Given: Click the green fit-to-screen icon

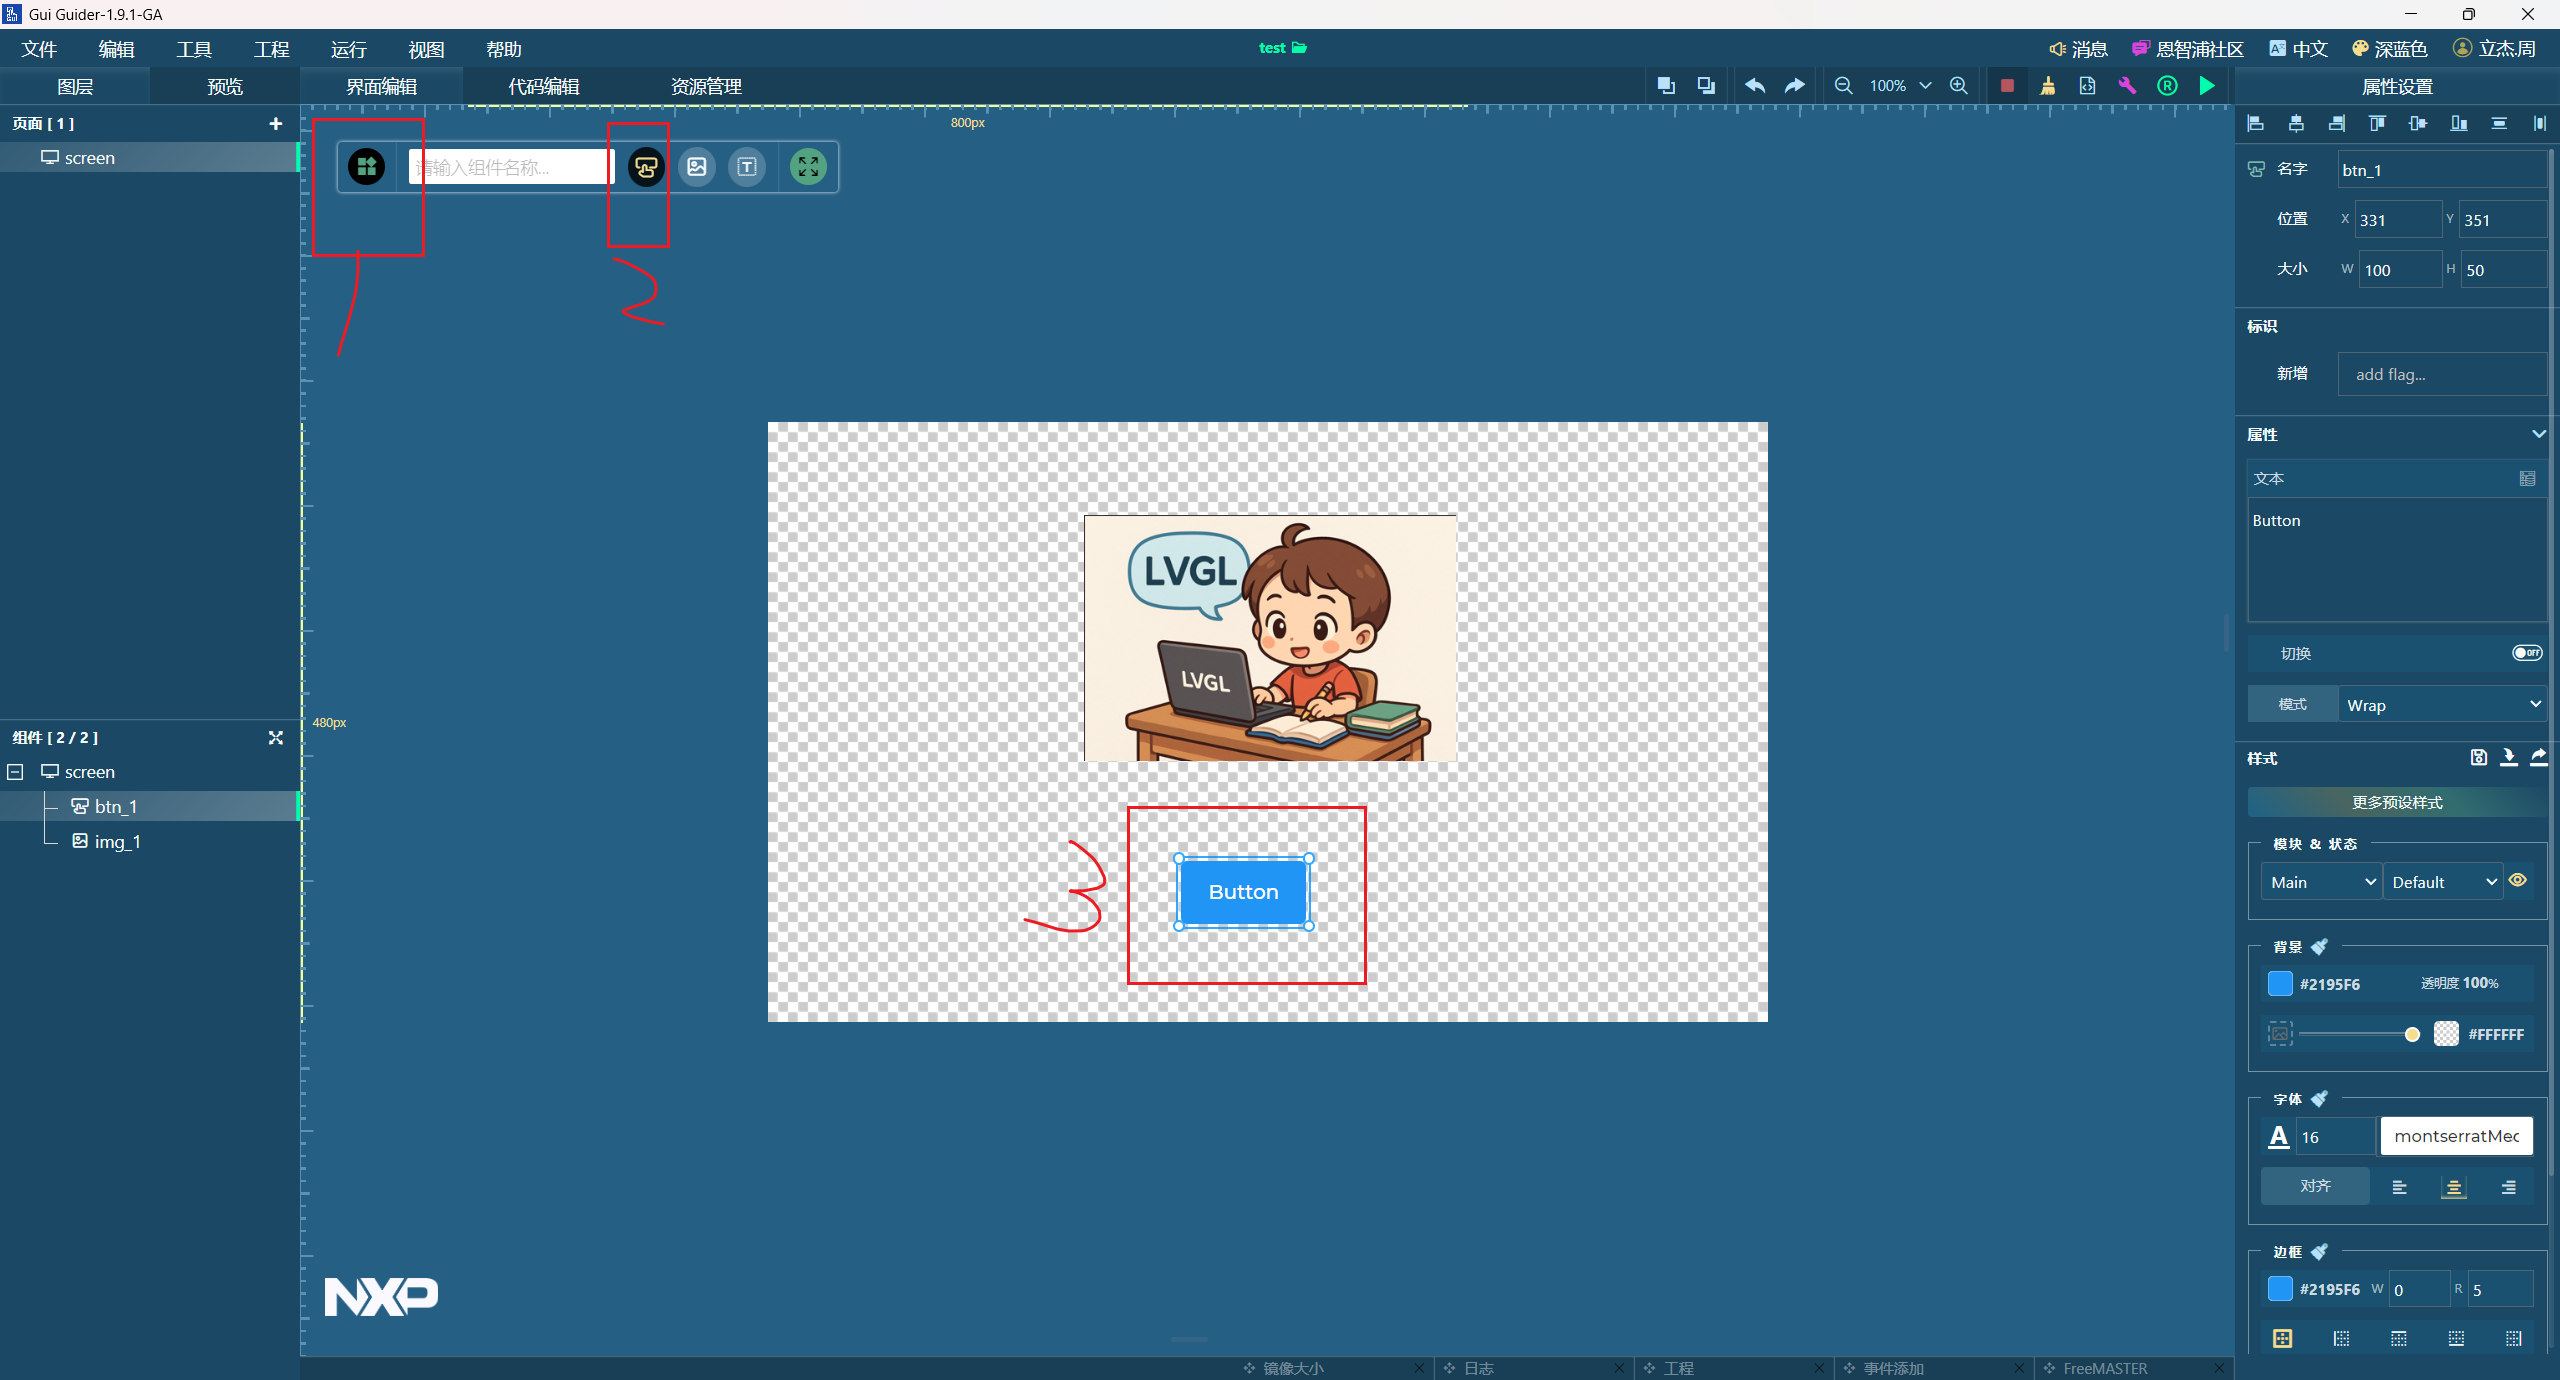Looking at the screenshot, I should coord(808,167).
